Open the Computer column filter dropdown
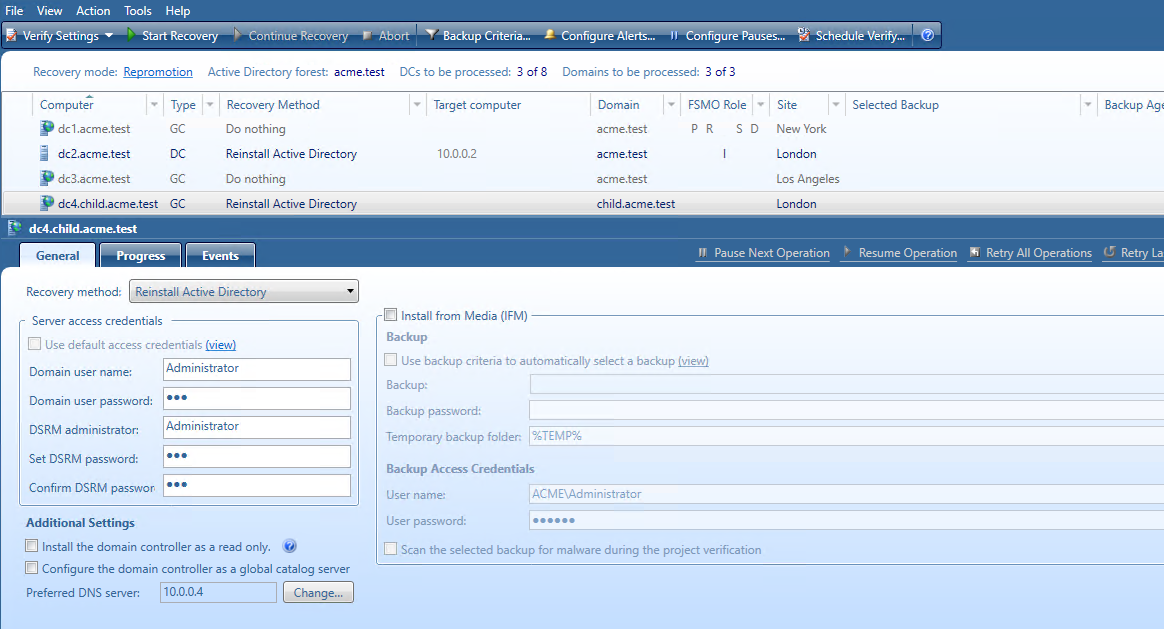 [x=154, y=105]
